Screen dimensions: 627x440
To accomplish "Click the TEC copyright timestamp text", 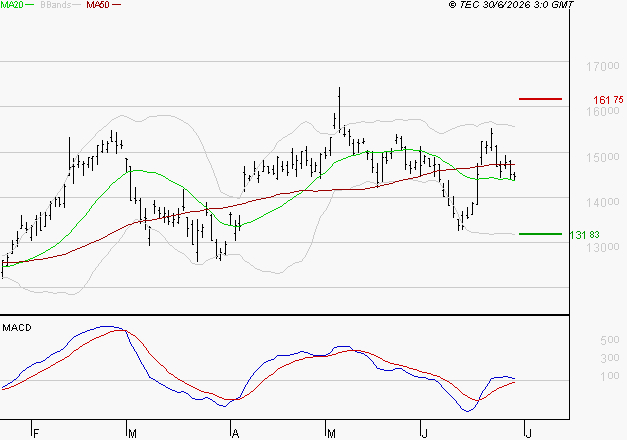I will pos(511,4).
